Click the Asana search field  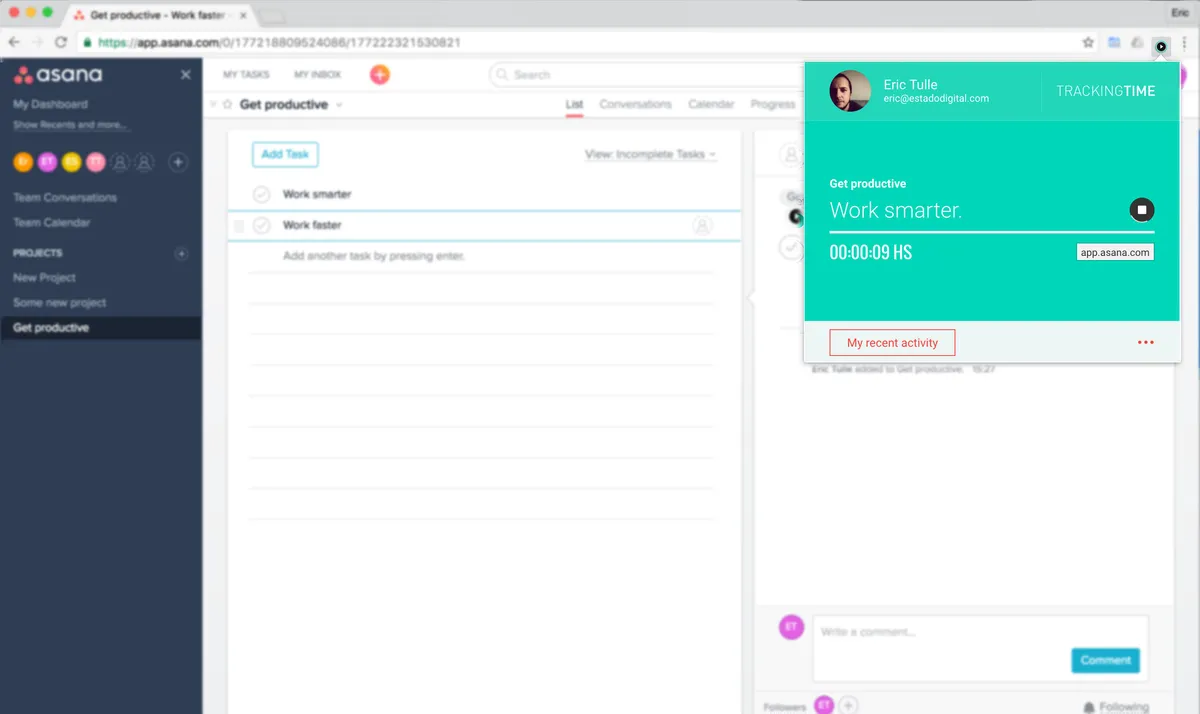pos(645,75)
